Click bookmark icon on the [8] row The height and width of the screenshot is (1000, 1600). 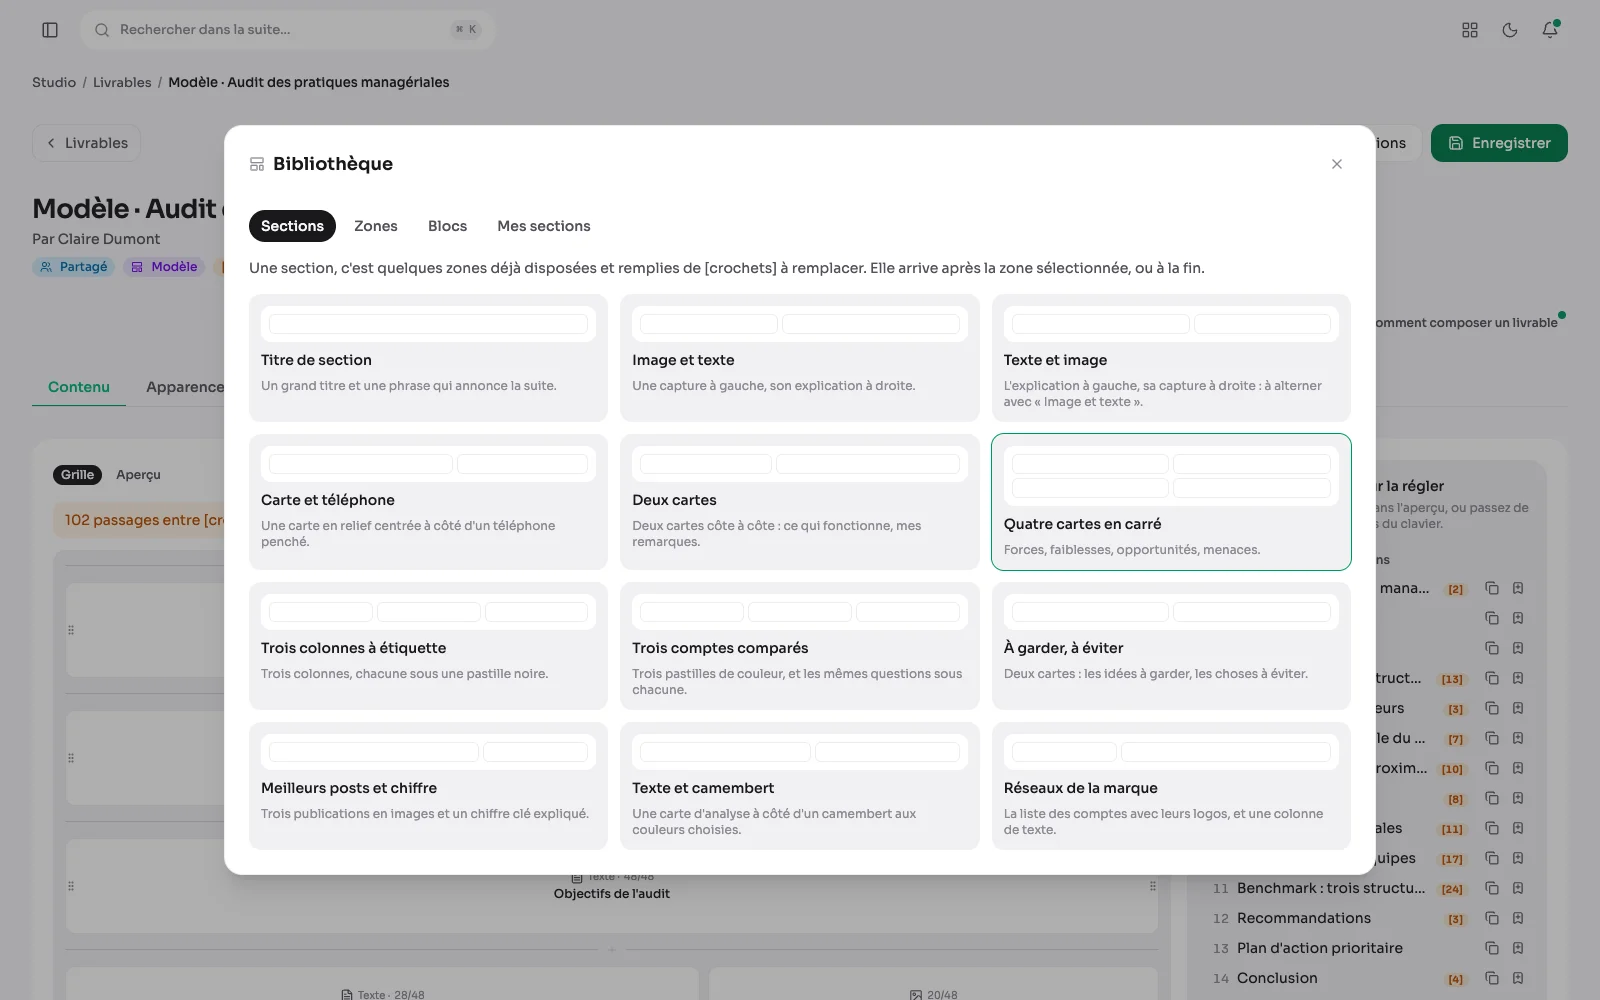(x=1518, y=798)
